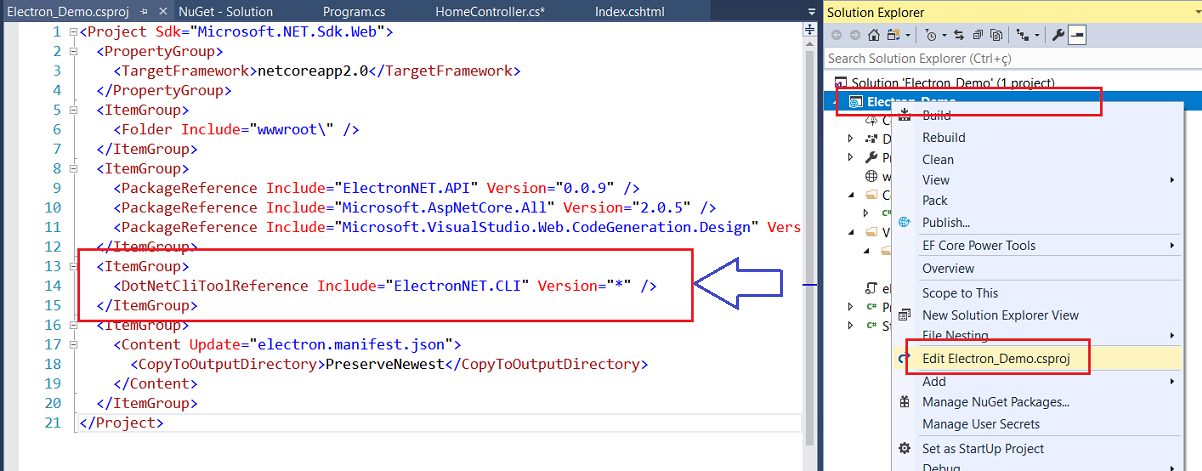Image resolution: width=1202 pixels, height=471 pixels.
Task: Click the Pending Changes Filter clock icon
Action: point(930,35)
